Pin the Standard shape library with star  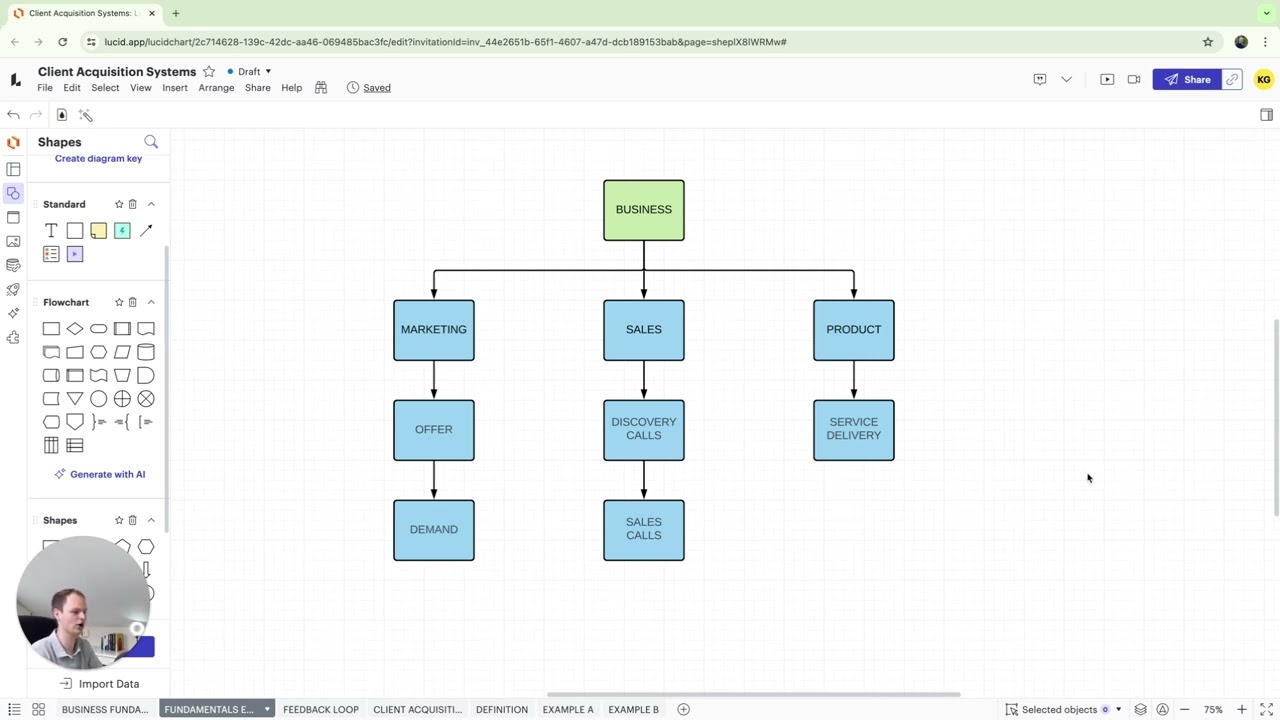click(119, 204)
